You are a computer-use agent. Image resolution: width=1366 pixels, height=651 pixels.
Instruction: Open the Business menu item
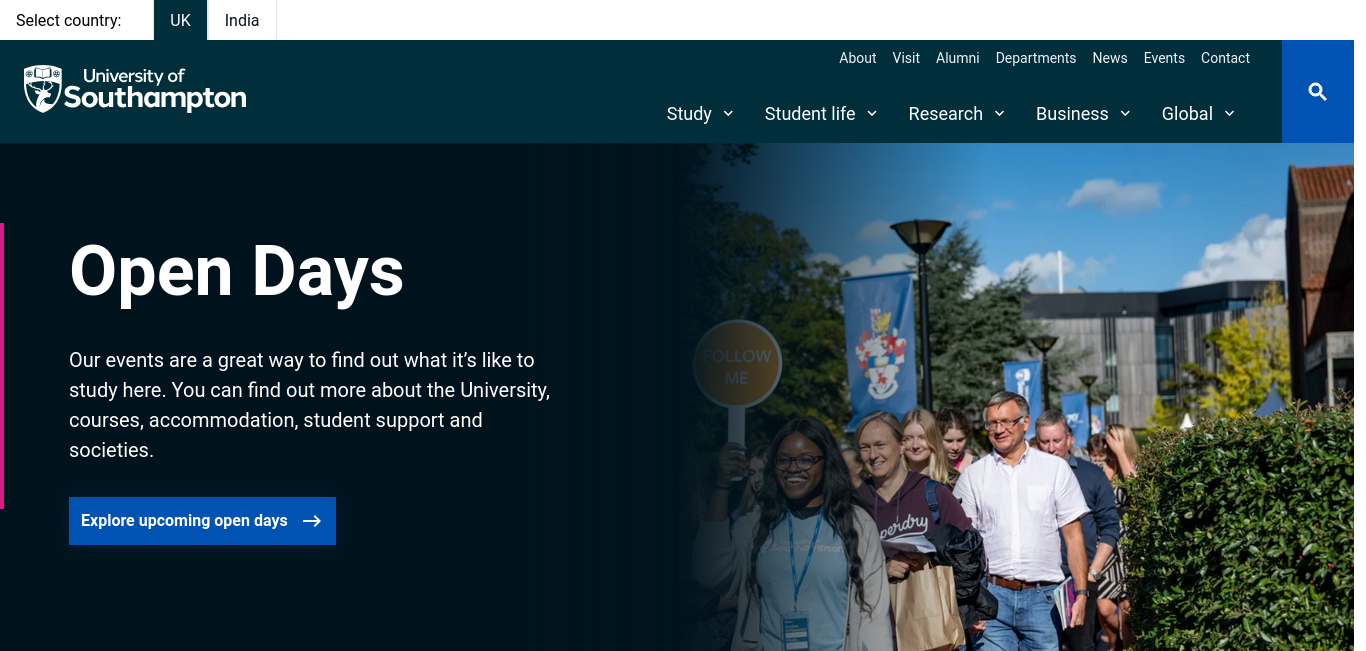(x=1072, y=114)
